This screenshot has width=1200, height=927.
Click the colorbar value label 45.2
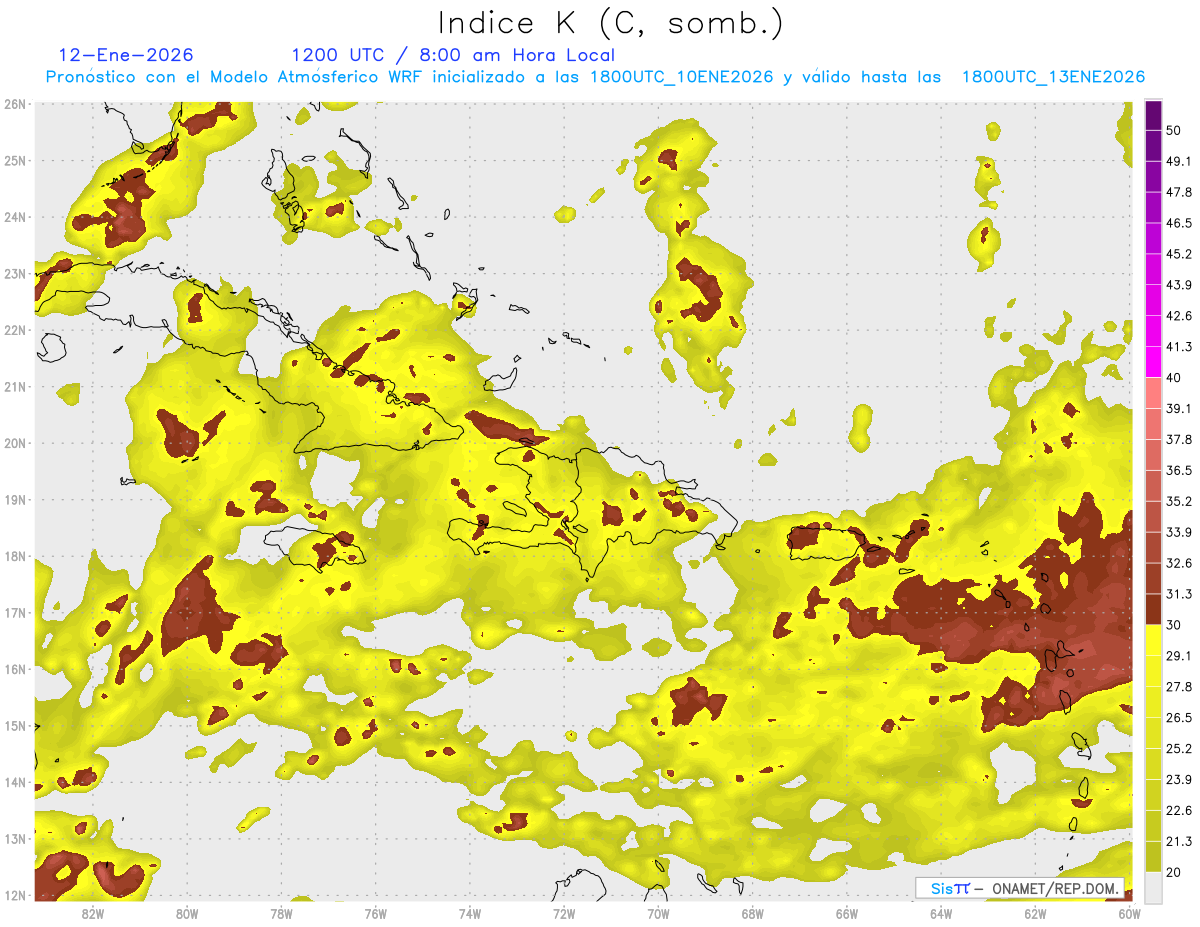(x=1179, y=253)
